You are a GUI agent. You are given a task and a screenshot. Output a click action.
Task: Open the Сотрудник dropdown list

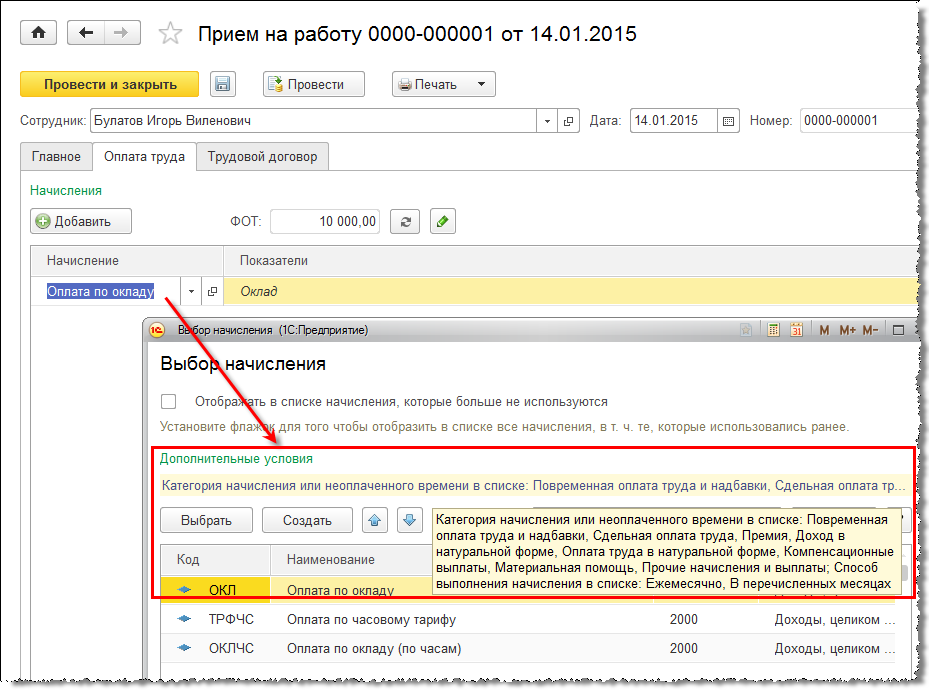click(547, 121)
